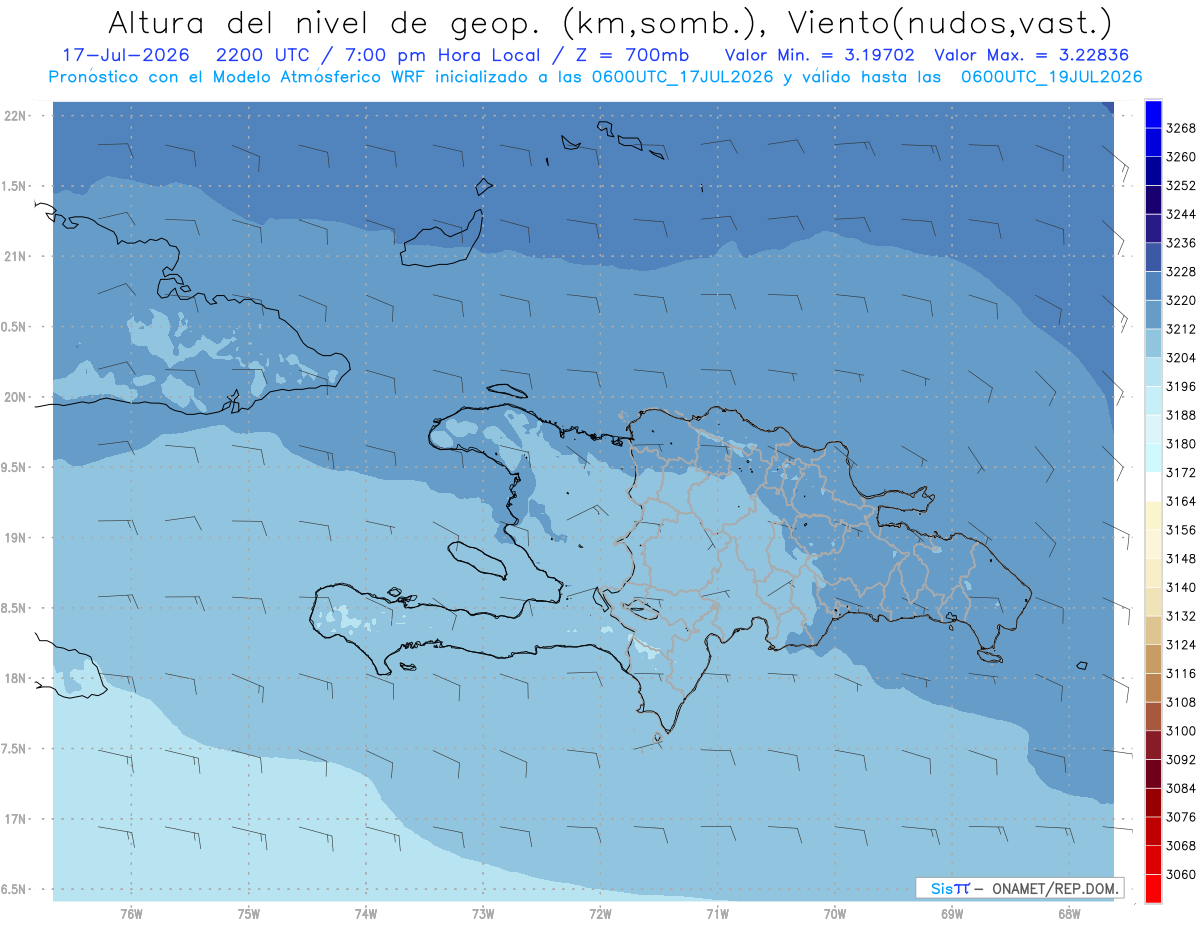Click the 73W longitude tick label
The image size is (1200, 927).
pyautogui.click(x=483, y=914)
